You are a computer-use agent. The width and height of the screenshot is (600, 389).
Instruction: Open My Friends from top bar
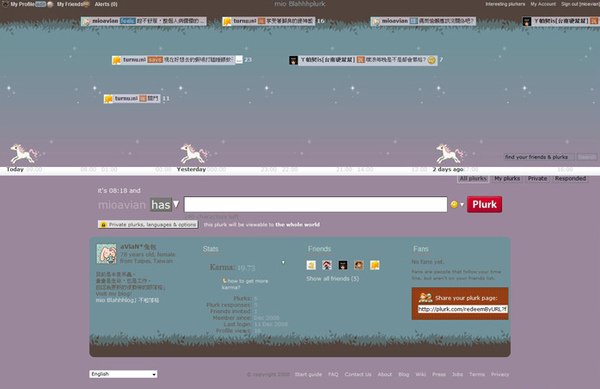70,4
